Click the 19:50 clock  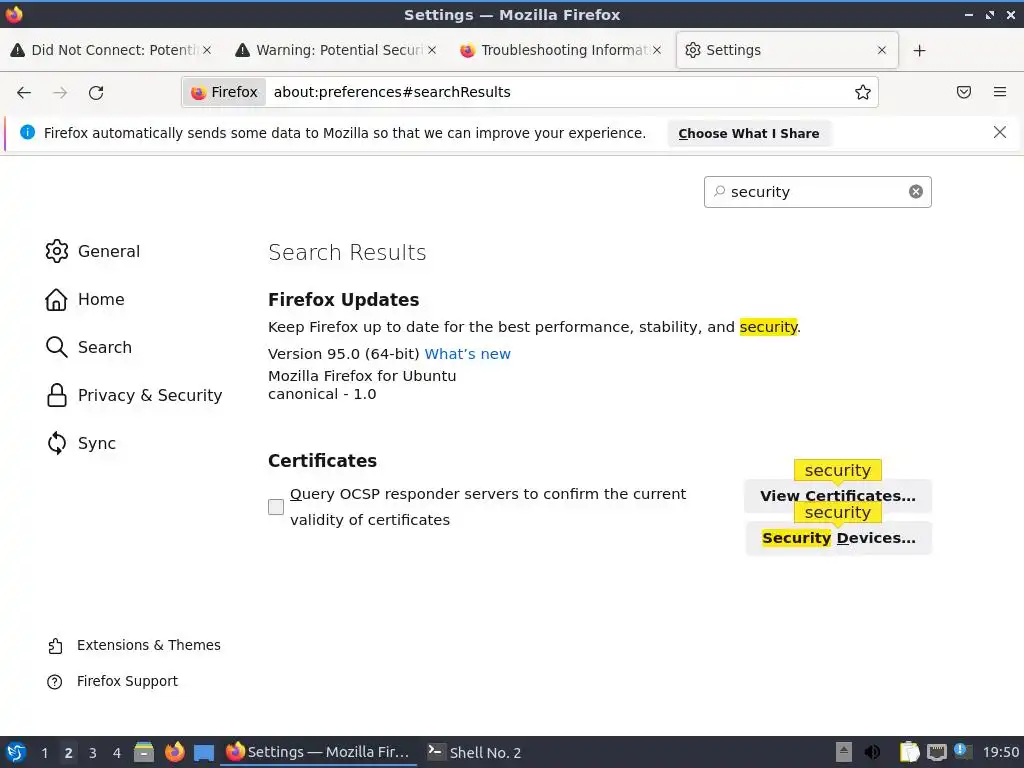click(1000, 752)
